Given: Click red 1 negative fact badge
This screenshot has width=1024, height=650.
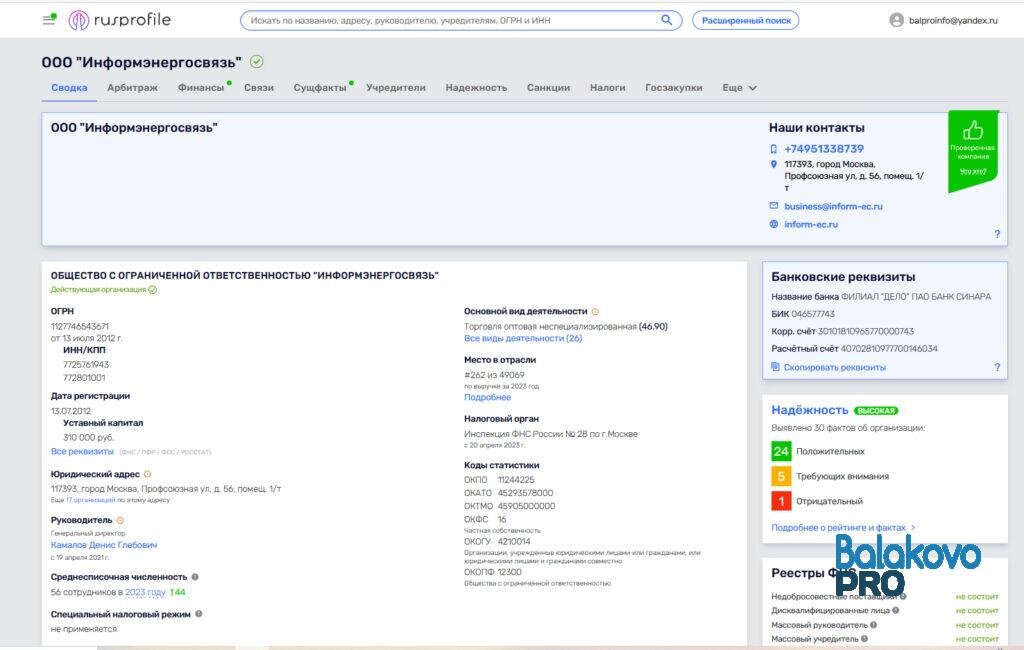Looking at the screenshot, I should point(781,501).
